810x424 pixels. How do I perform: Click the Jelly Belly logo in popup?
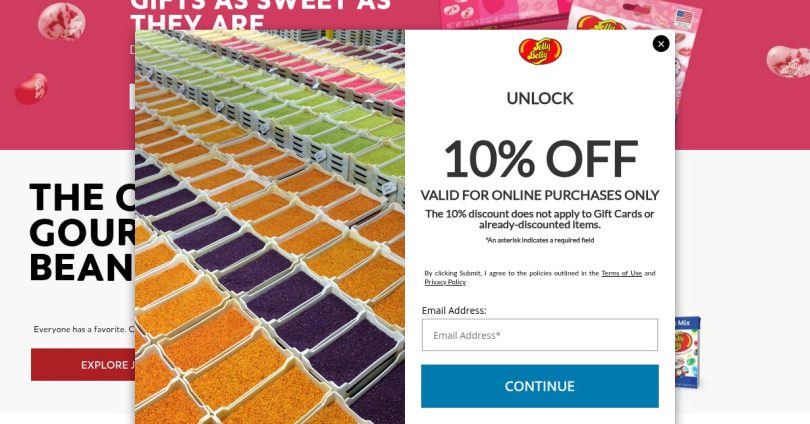pos(540,51)
